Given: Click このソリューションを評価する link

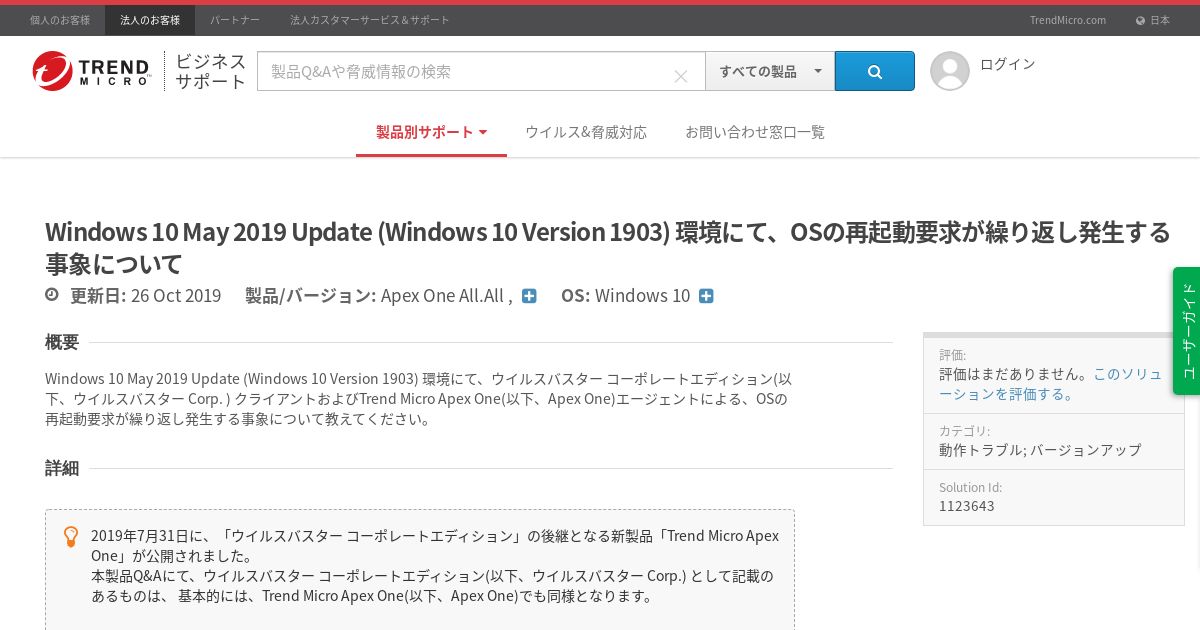Looking at the screenshot, I should tap(1050, 384).
